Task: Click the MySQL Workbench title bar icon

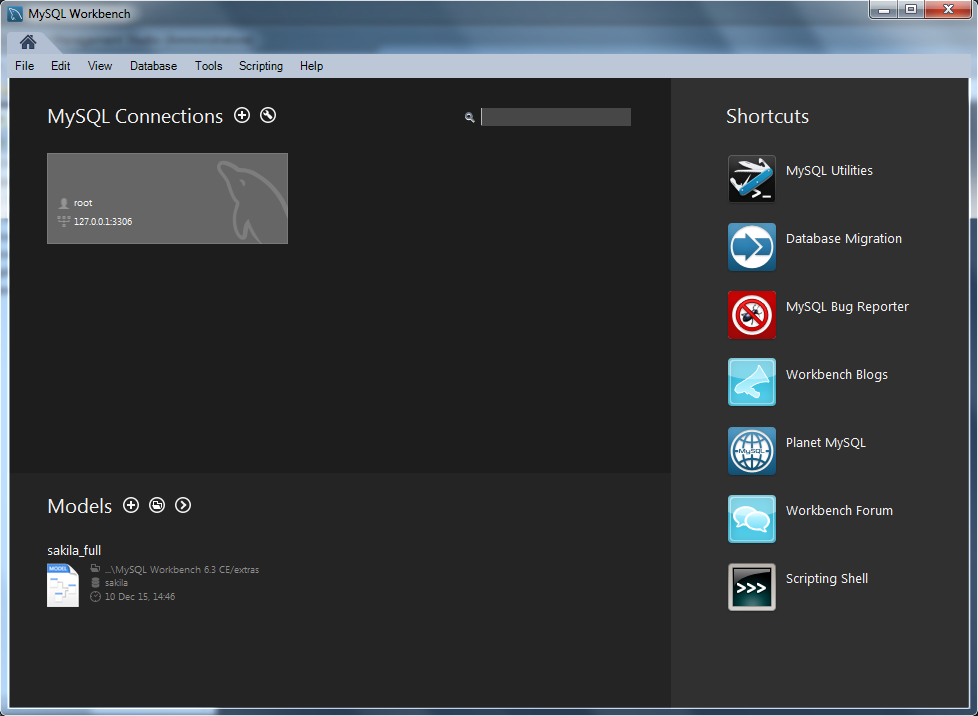Action: pos(15,14)
